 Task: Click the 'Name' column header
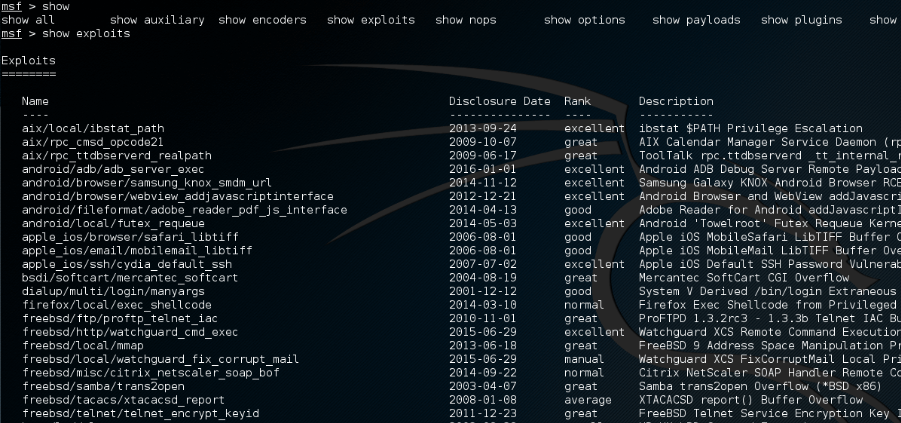point(35,102)
